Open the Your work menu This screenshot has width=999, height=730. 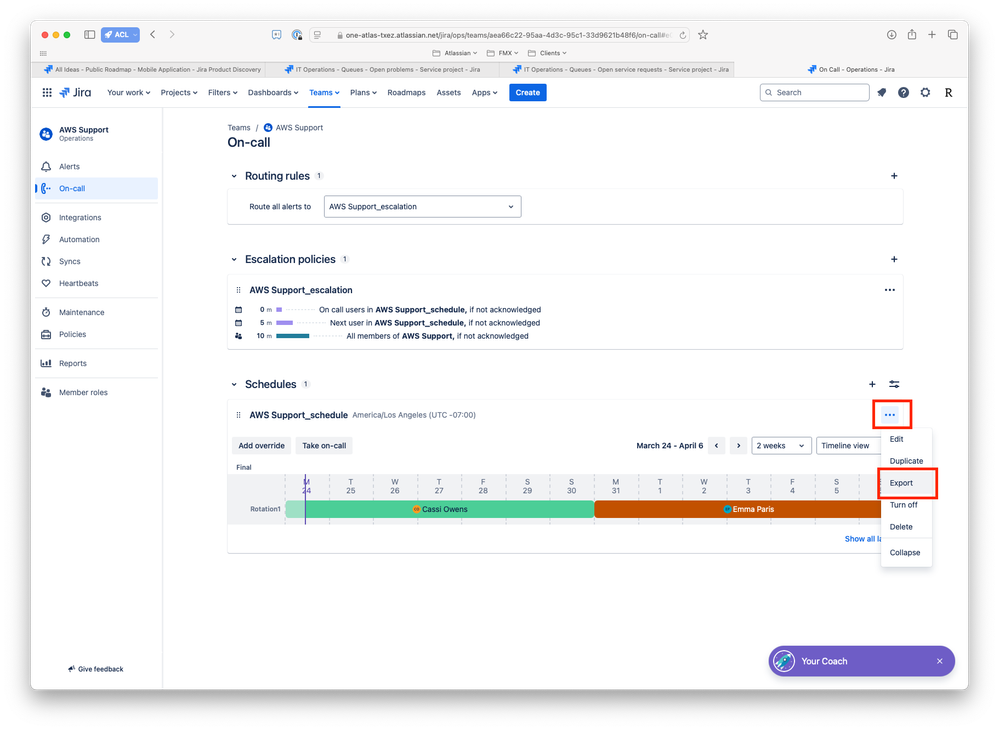click(x=129, y=92)
